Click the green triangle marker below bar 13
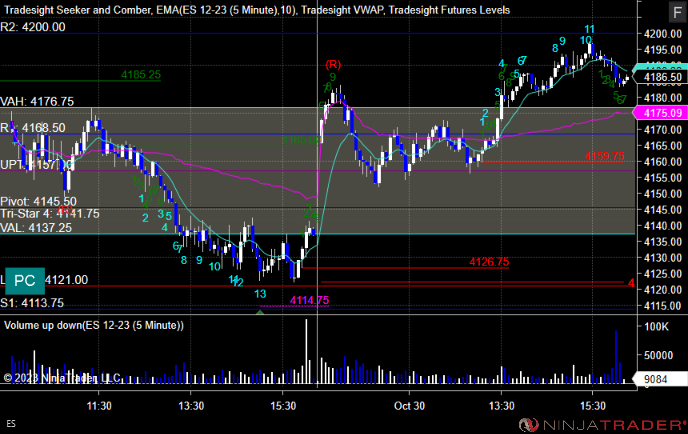 pyautogui.click(x=260, y=312)
